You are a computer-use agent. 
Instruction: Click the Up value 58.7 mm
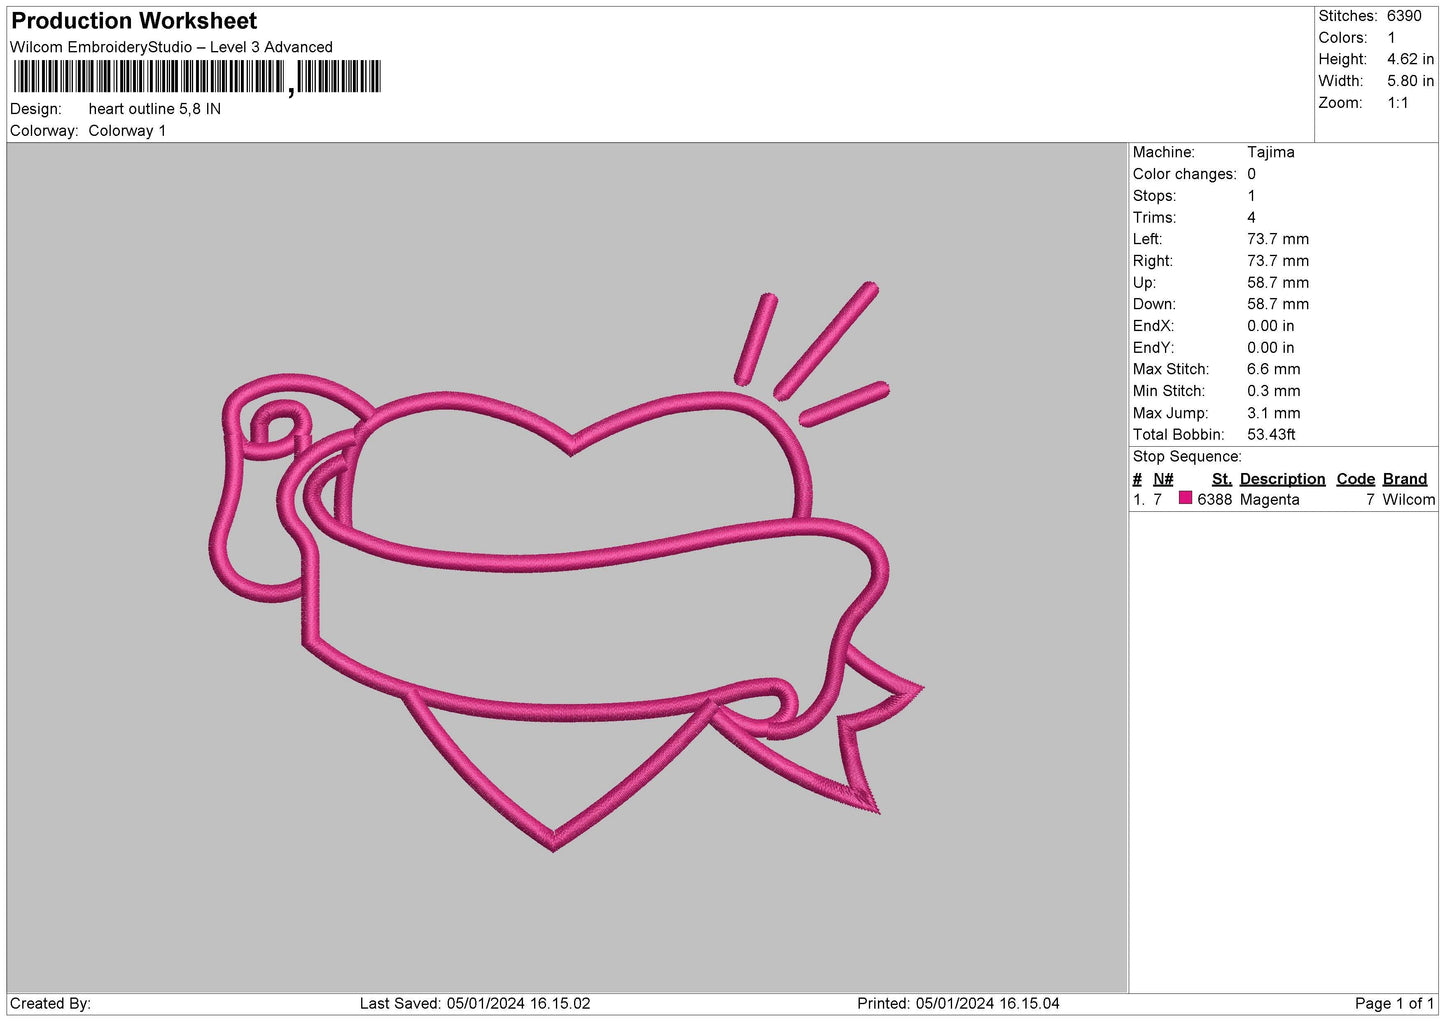click(x=1278, y=283)
